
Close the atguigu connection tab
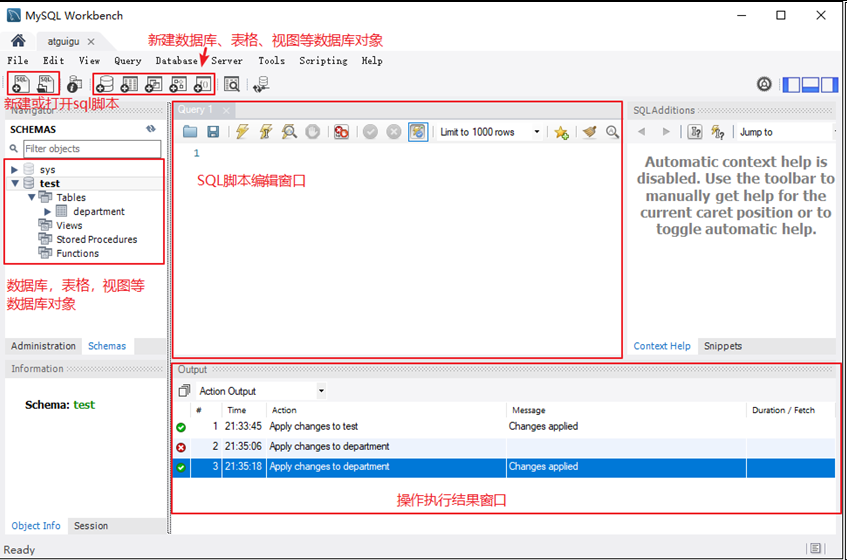click(91, 42)
